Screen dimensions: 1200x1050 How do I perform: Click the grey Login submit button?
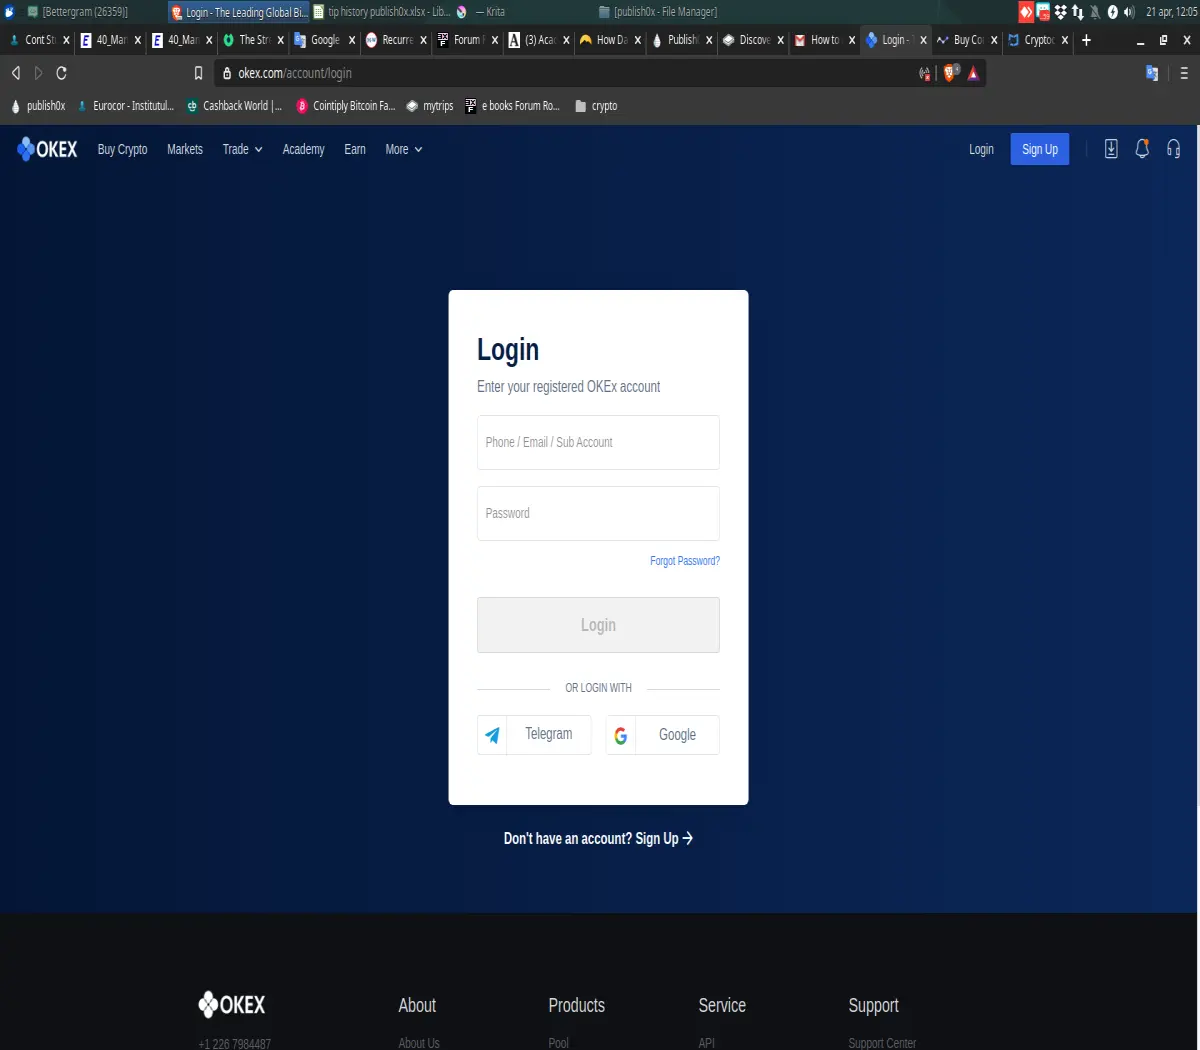(598, 625)
